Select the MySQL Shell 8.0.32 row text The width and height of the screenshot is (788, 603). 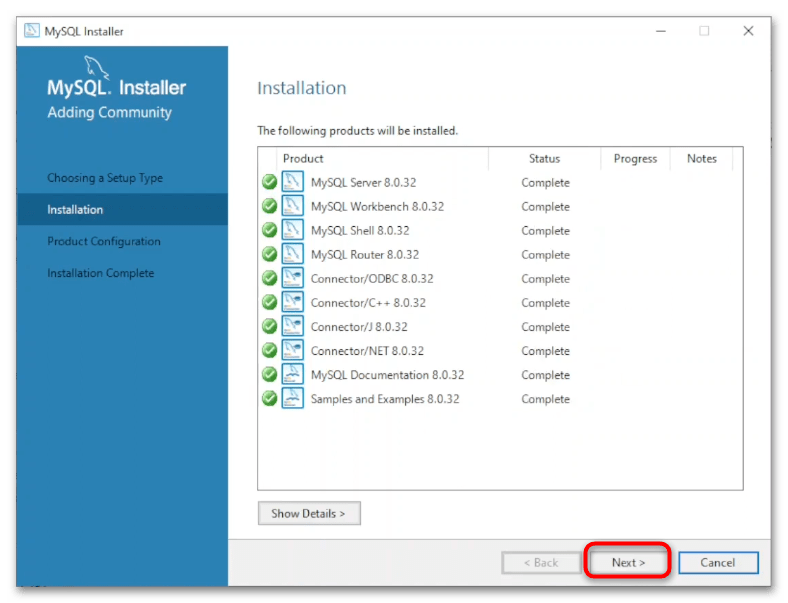click(x=360, y=231)
